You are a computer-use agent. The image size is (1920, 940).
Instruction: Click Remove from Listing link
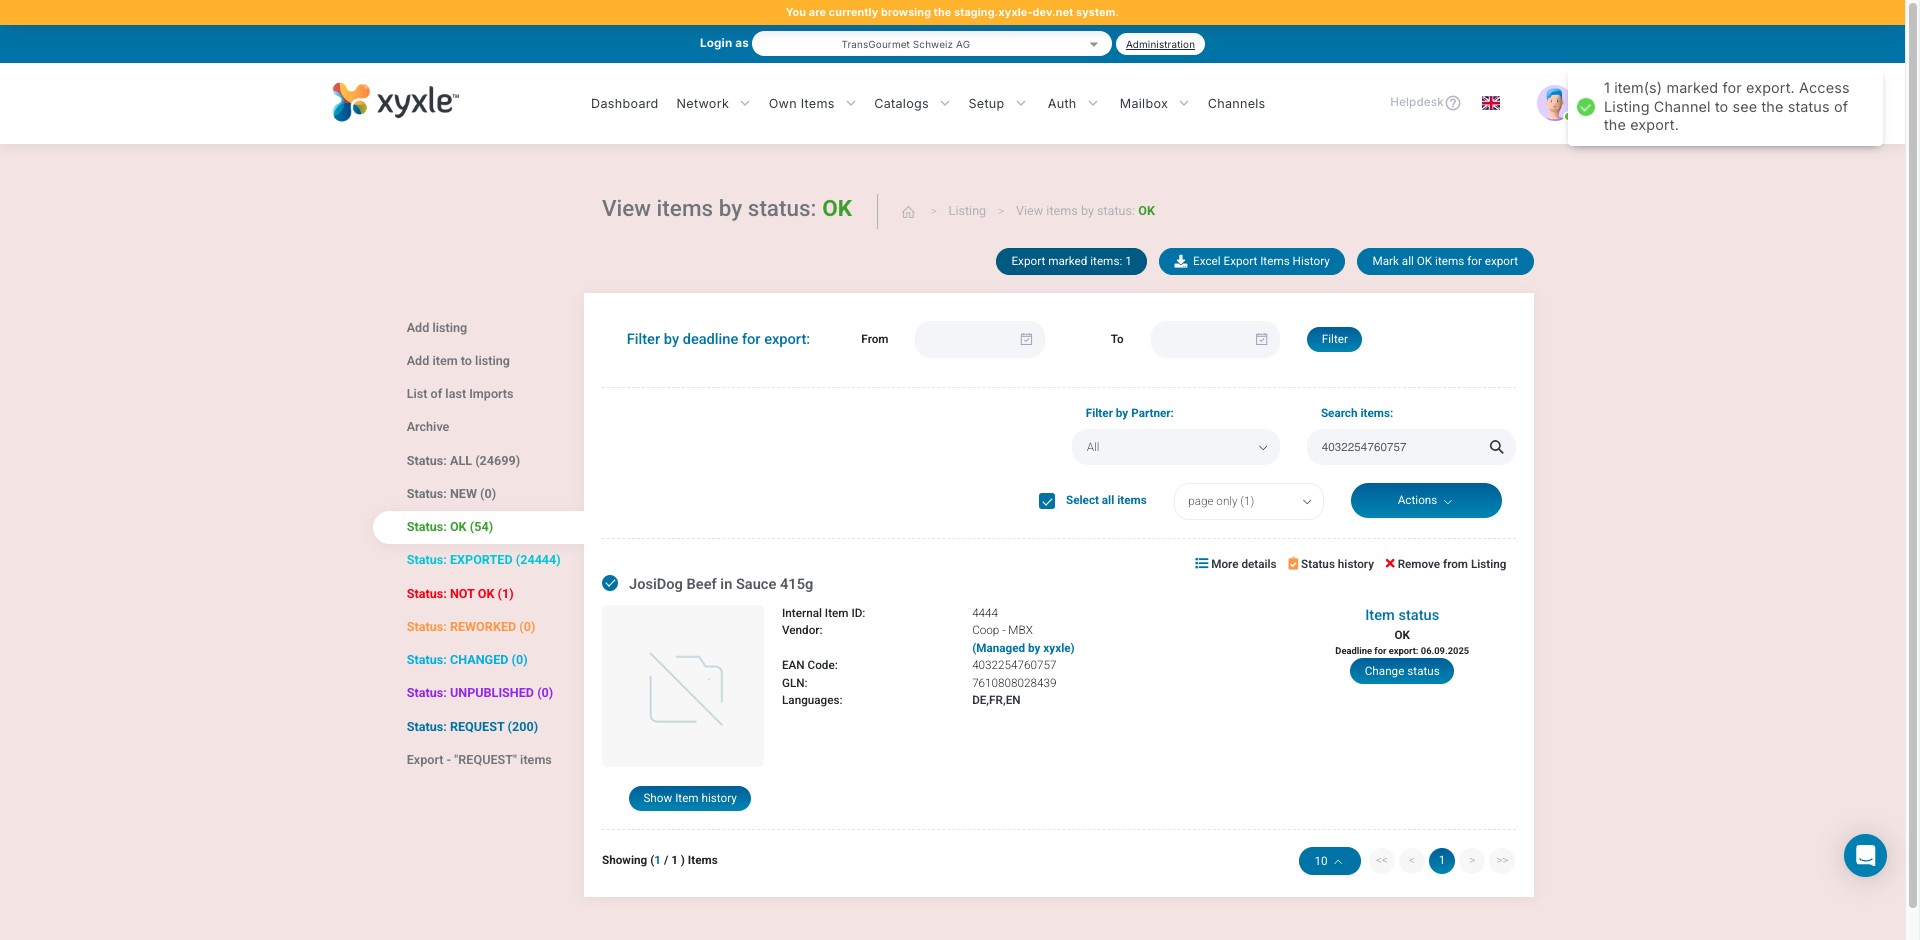point(1446,564)
